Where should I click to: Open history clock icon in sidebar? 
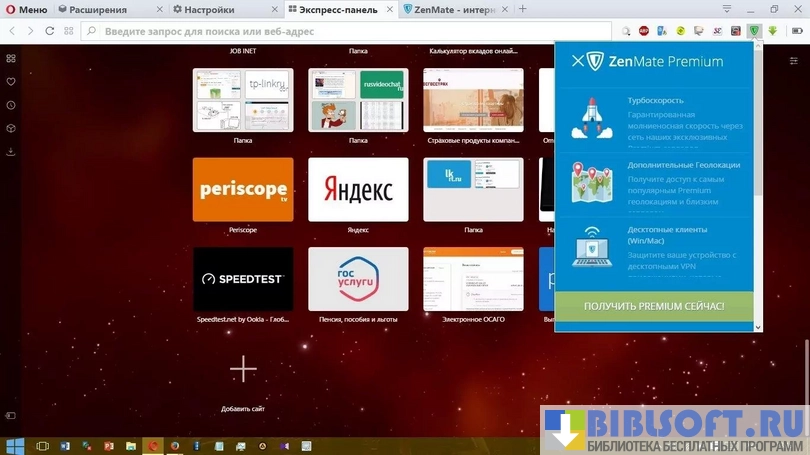point(10,105)
